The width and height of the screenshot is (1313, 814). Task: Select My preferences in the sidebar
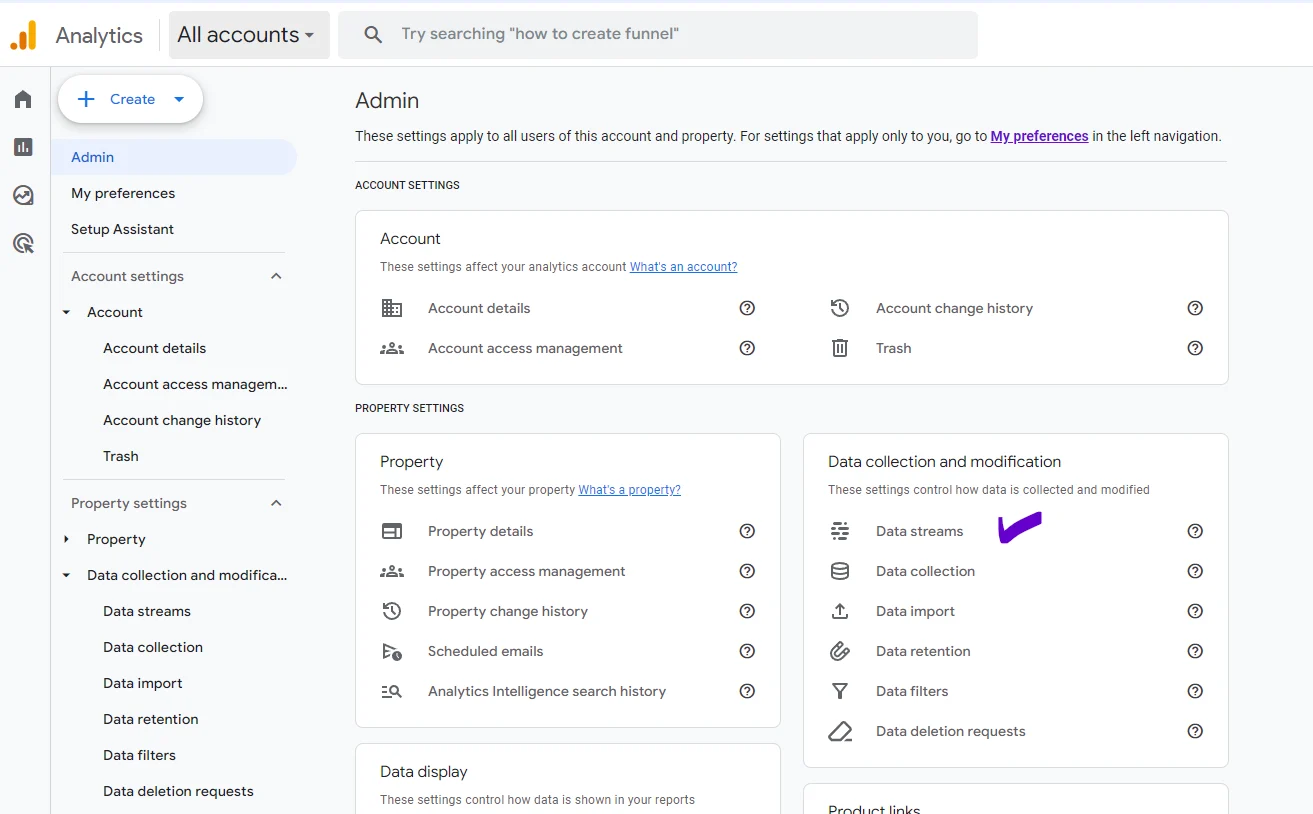[123, 193]
